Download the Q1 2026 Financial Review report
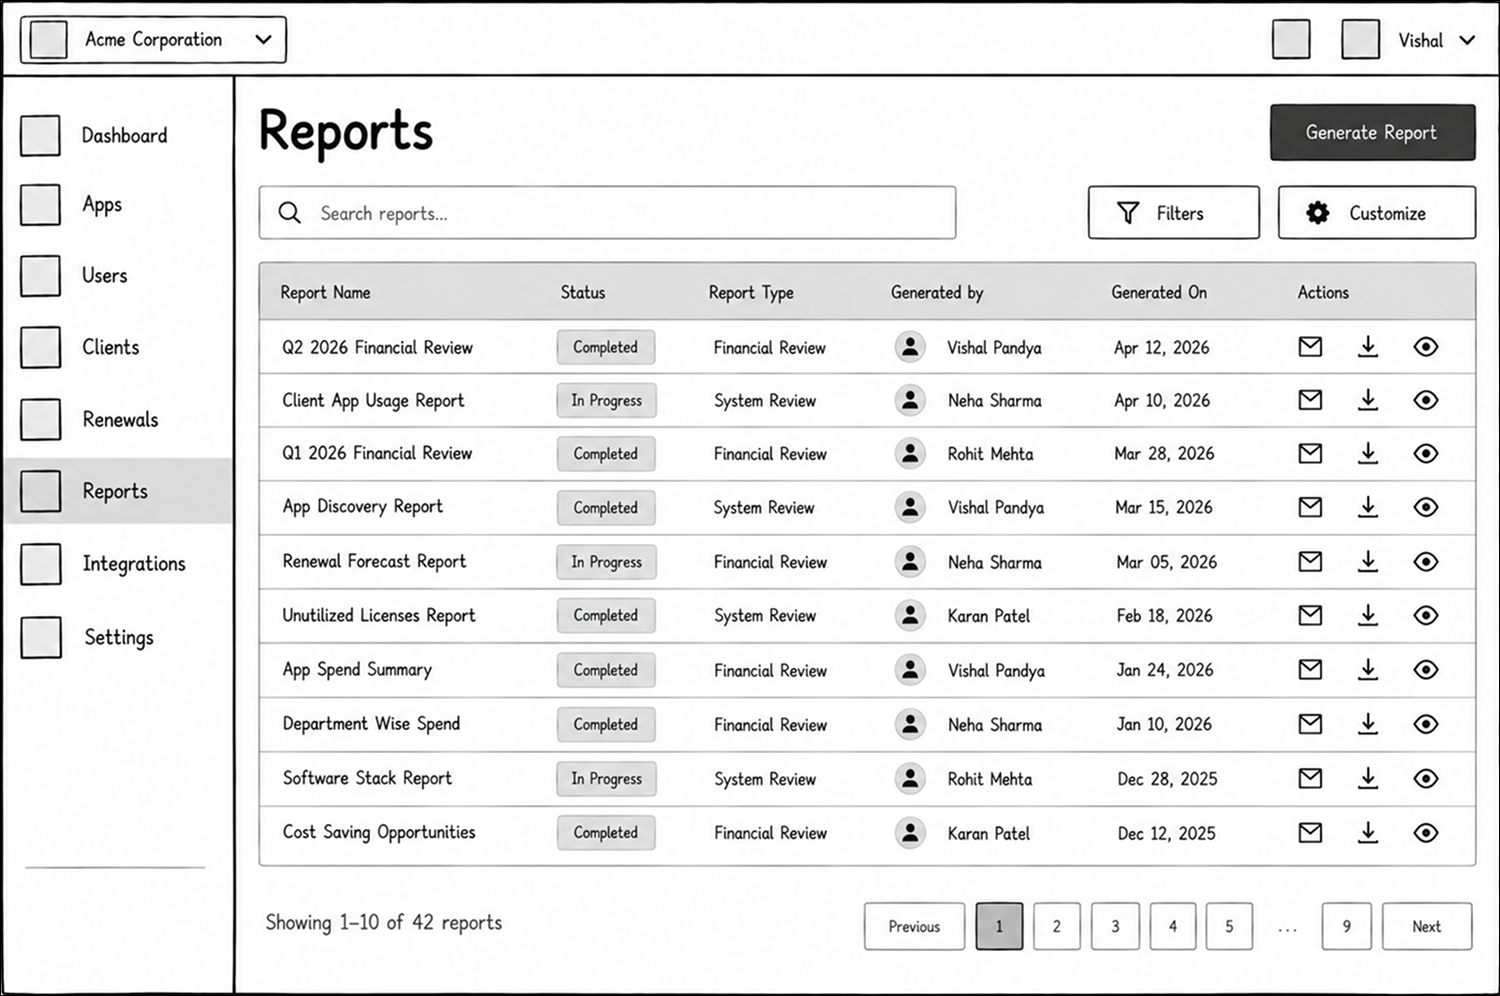The width and height of the screenshot is (1500, 996). tap(1368, 453)
